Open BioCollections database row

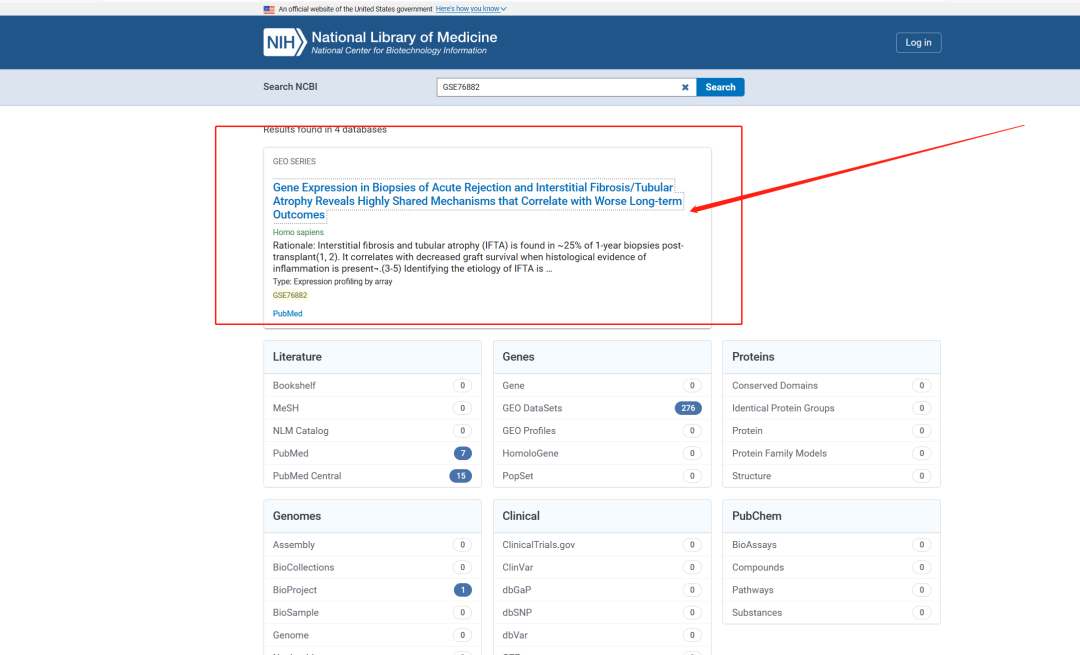[372, 568]
